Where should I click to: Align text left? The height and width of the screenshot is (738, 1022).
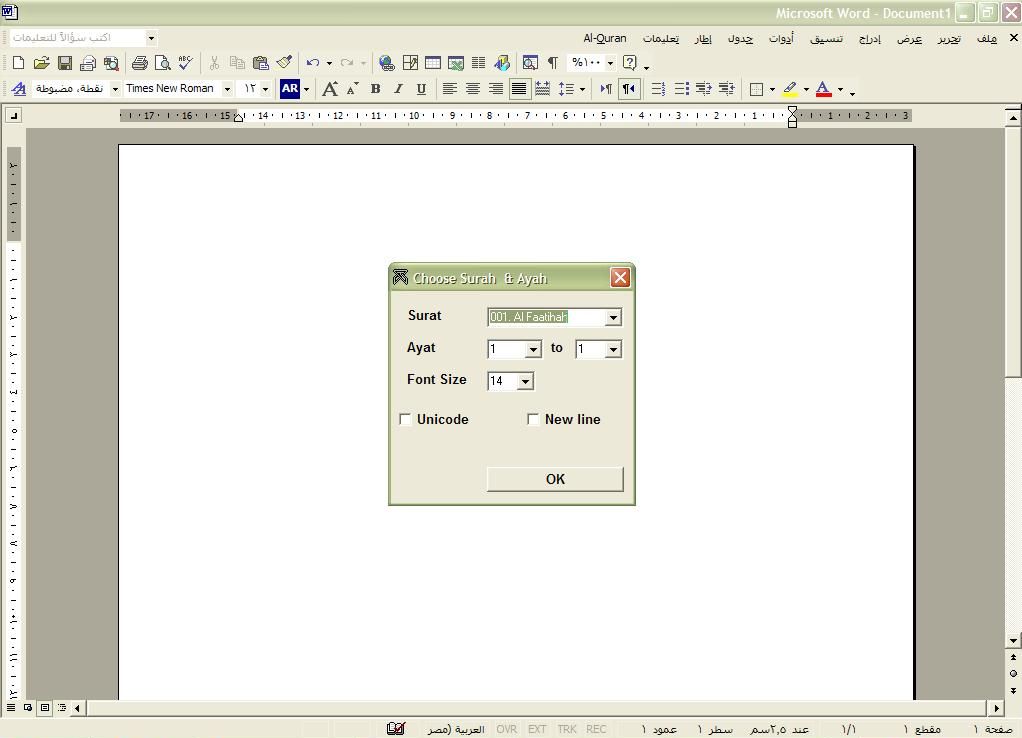(449, 89)
